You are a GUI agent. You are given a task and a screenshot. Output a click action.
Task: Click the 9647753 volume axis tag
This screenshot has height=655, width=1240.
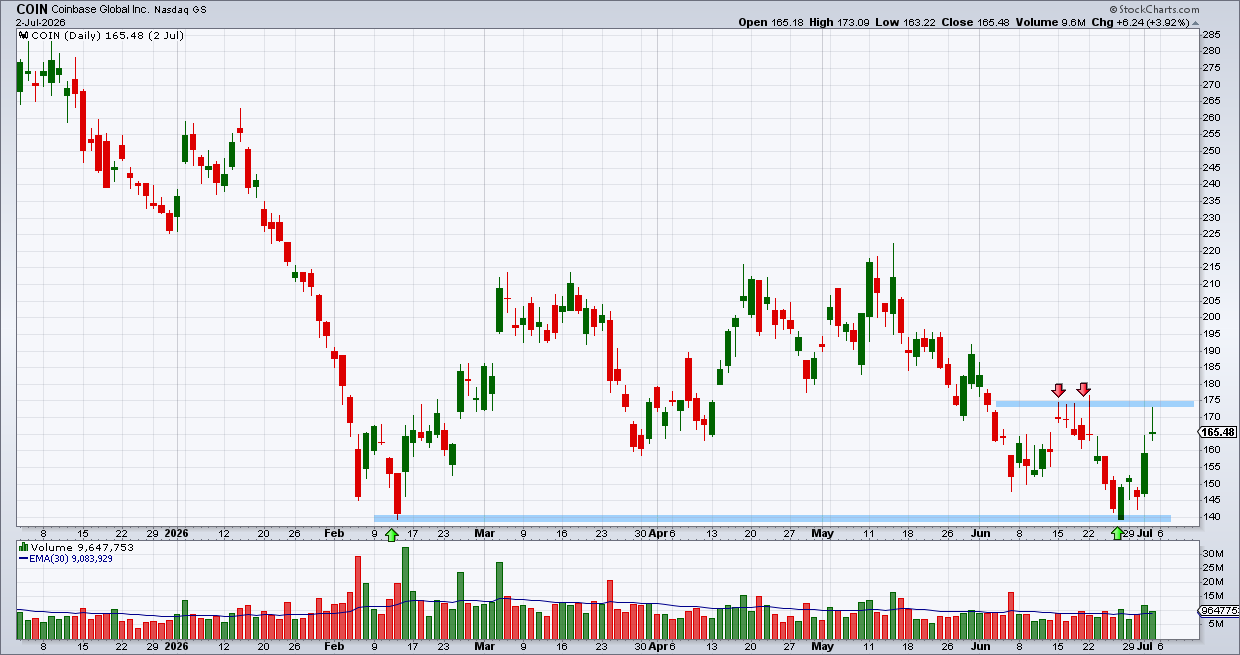(x=1218, y=610)
